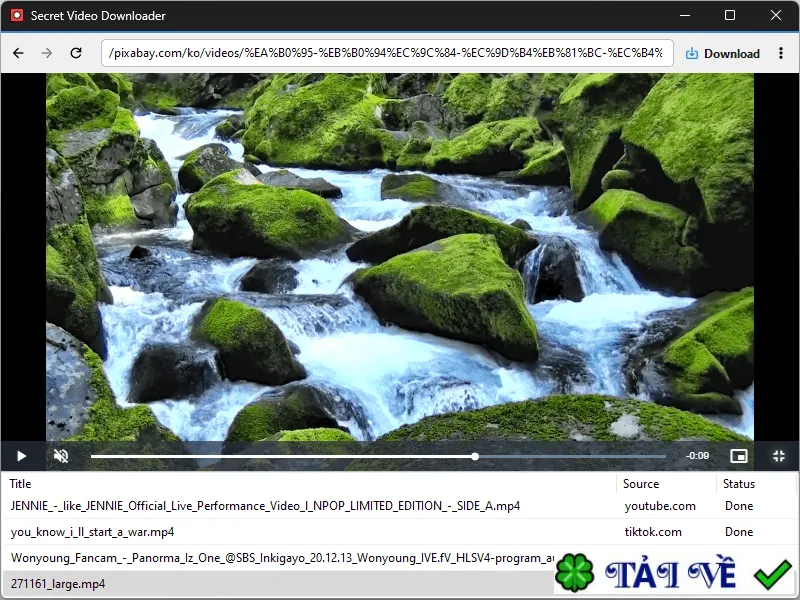800x600 pixels.
Task: Click the Title column header
Action: [20, 484]
